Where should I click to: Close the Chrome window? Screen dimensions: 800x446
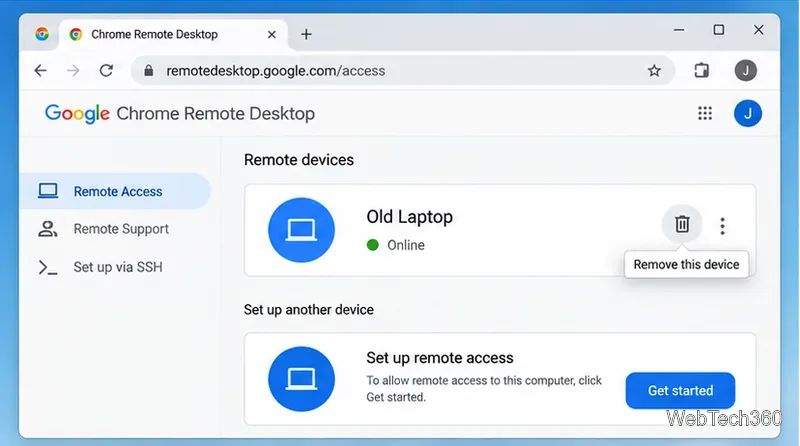759,30
